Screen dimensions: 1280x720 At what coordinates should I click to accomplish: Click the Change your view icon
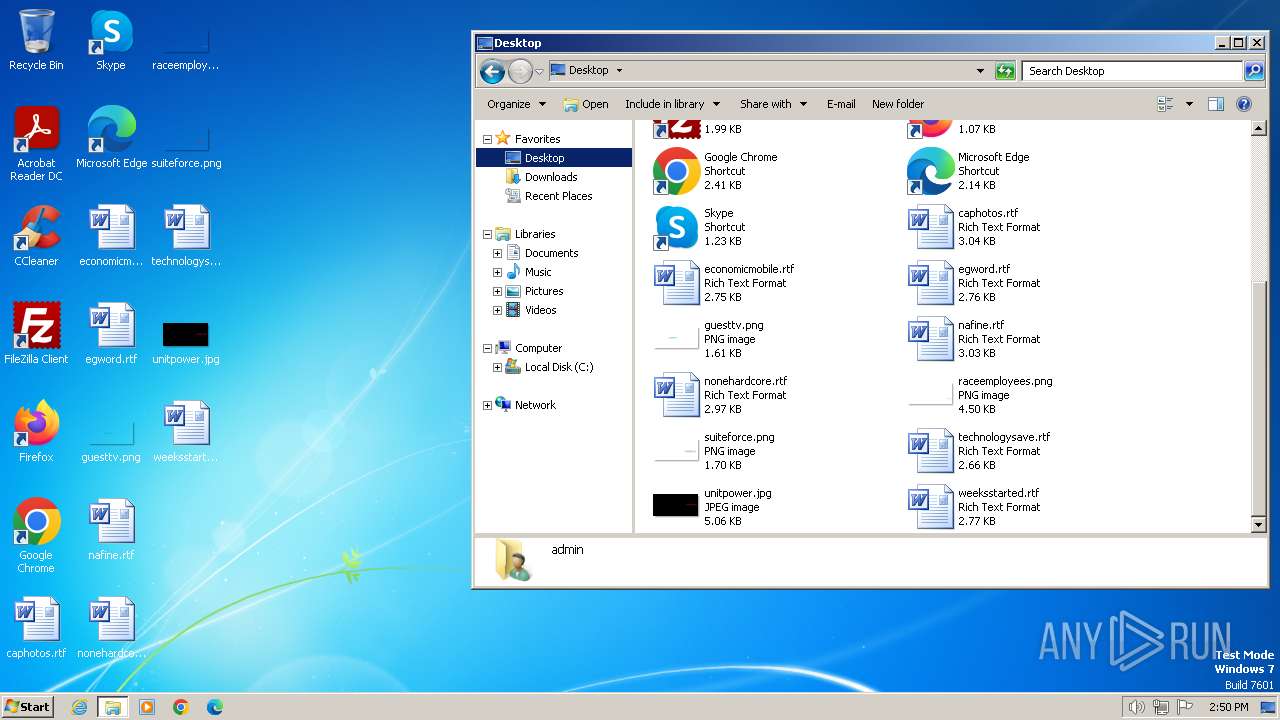pos(1165,104)
